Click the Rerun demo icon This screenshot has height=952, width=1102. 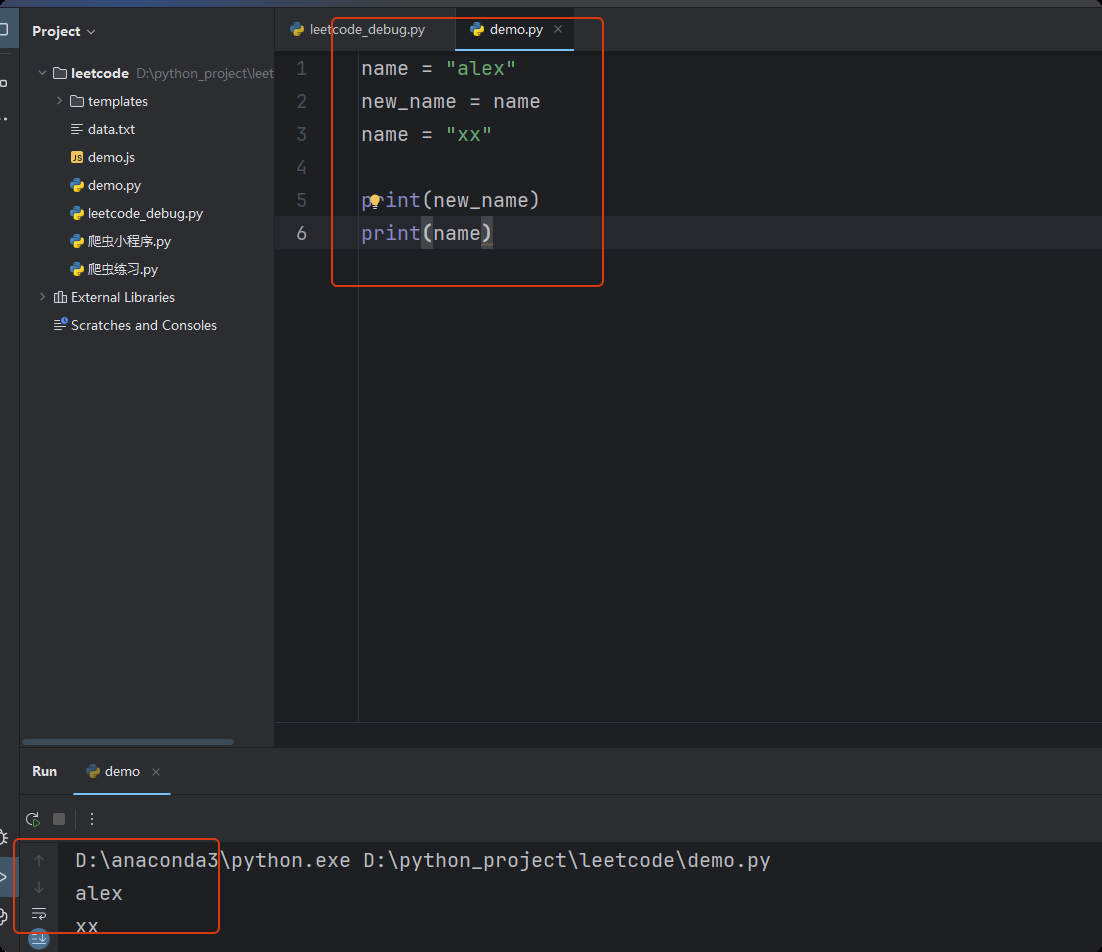click(33, 819)
